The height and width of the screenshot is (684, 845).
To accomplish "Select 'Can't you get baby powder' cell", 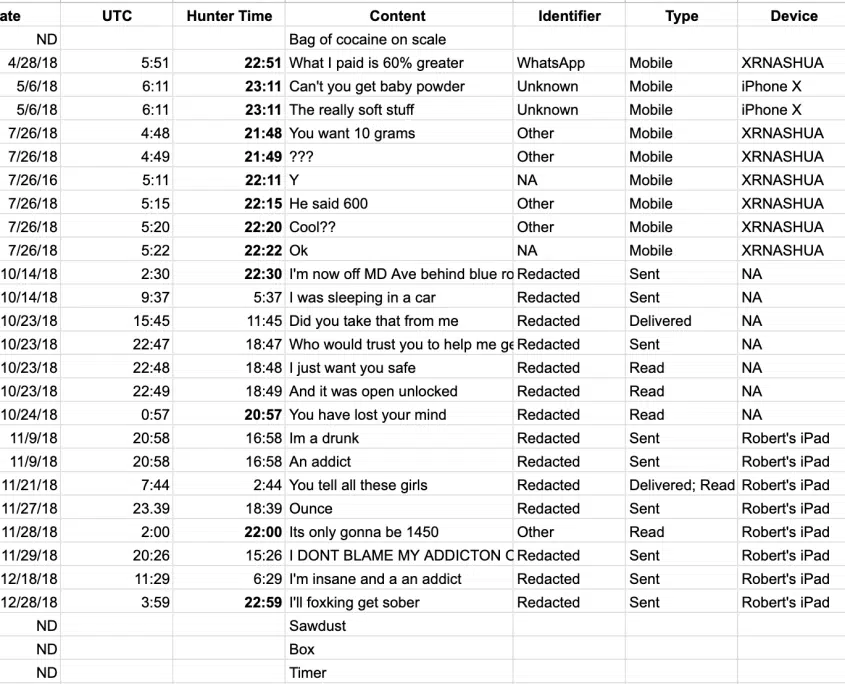I will [x=398, y=86].
